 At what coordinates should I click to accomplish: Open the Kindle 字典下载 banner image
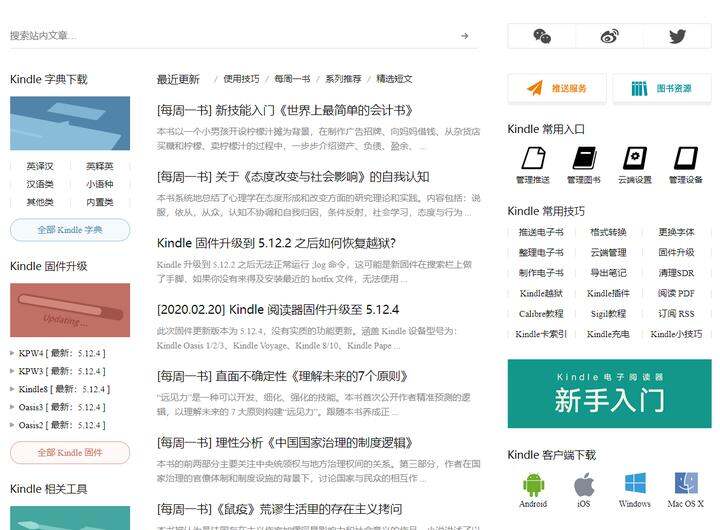pos(70,123)
